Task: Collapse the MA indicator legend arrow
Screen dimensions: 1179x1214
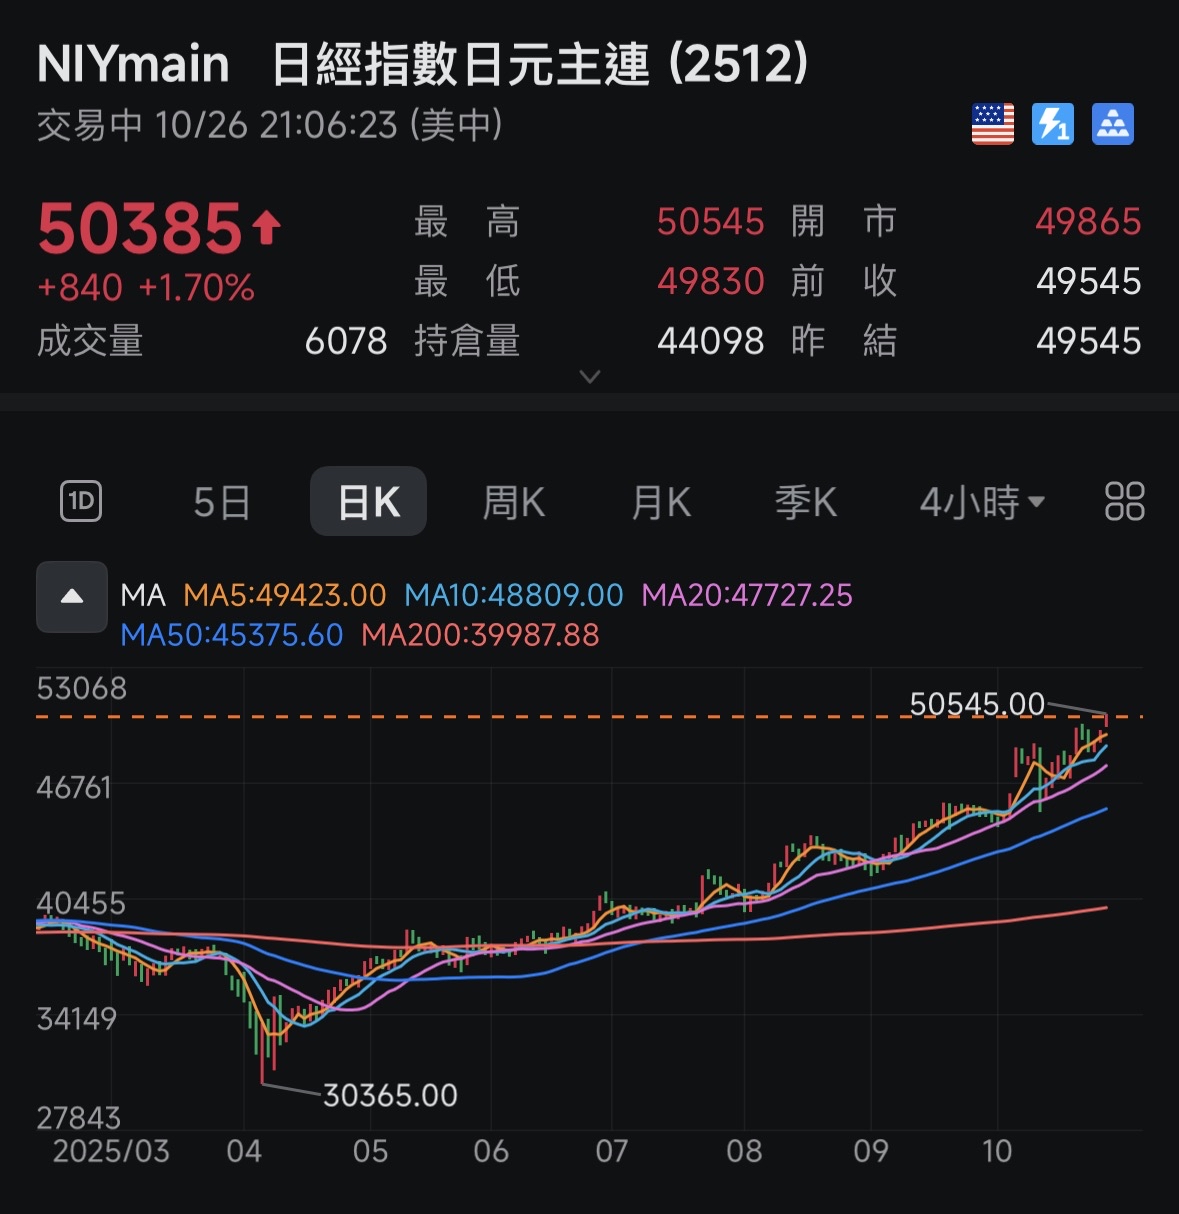Action: click(x=72, y=597)
